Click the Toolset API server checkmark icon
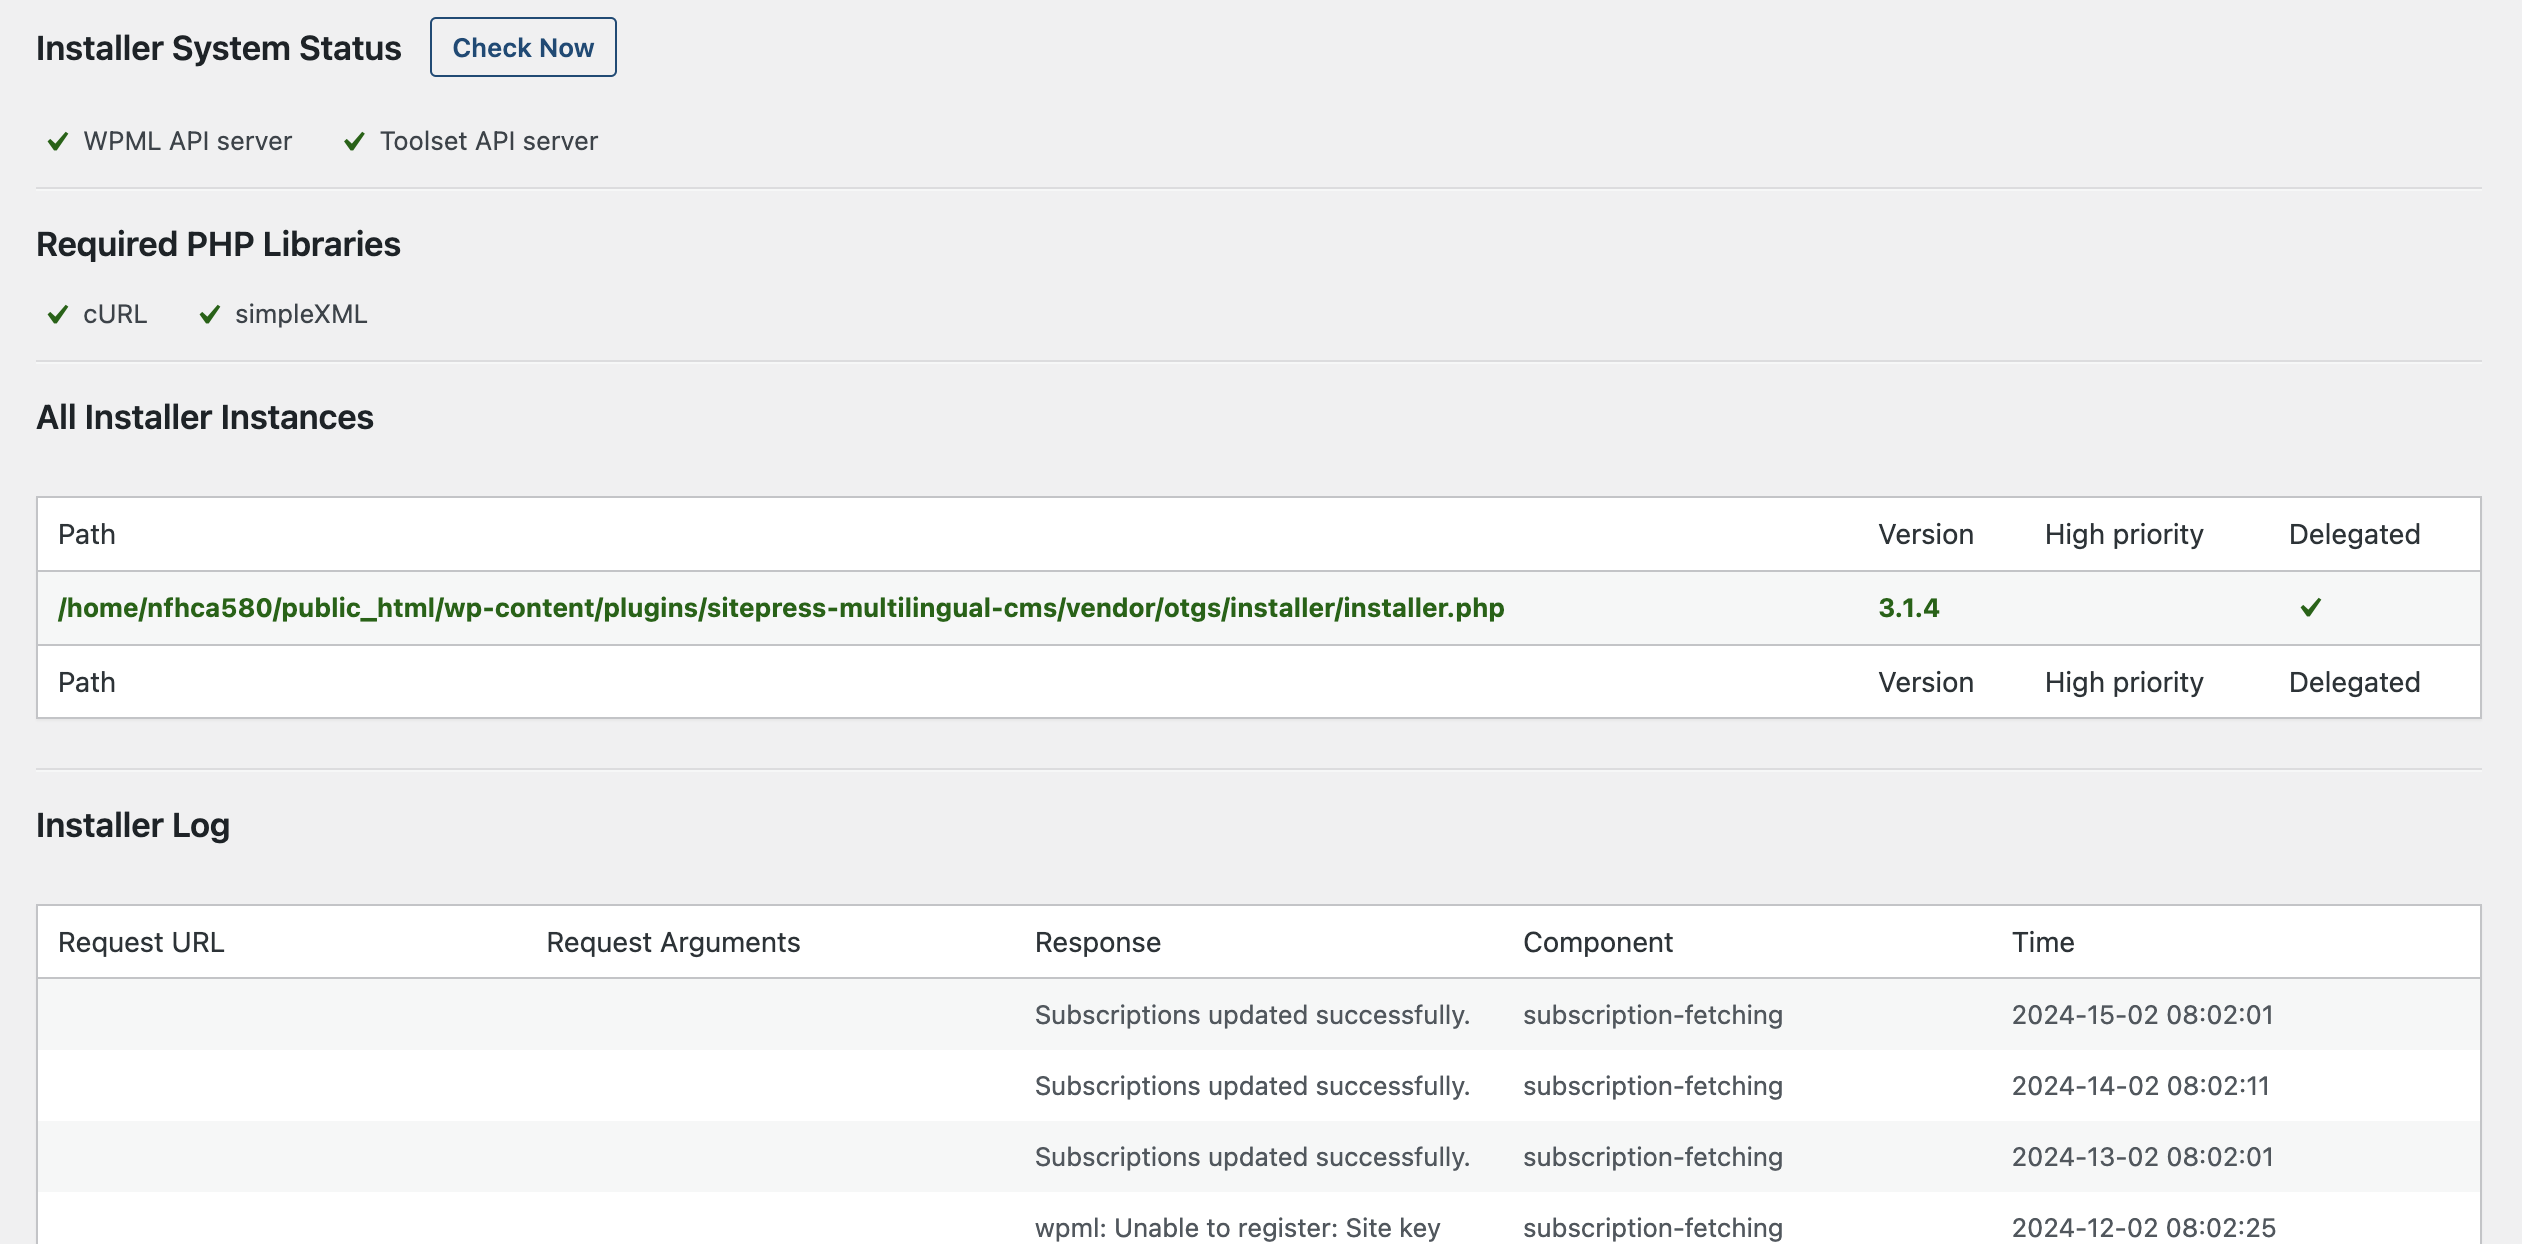Screen dimensions: 2522x1244 354,141
